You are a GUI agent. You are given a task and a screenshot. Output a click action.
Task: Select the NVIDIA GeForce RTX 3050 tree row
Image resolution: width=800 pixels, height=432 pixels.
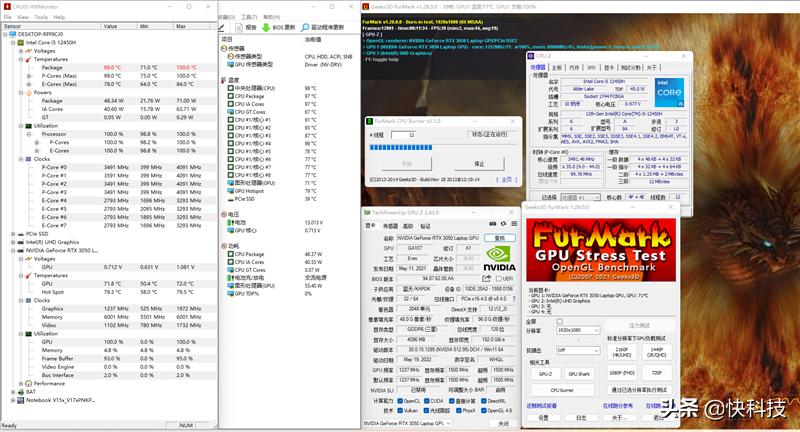pos(61,250)
